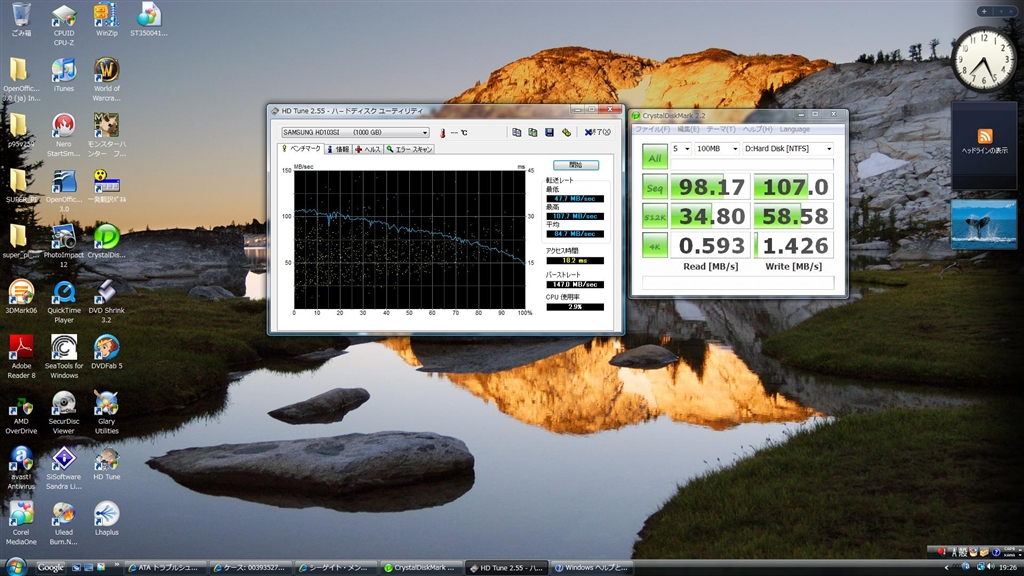This screenshot has height=576, width=1024.
Task: Click HD Tune save screenshot floppy icon
Action: pyautogui.click(x=549, y=133)
